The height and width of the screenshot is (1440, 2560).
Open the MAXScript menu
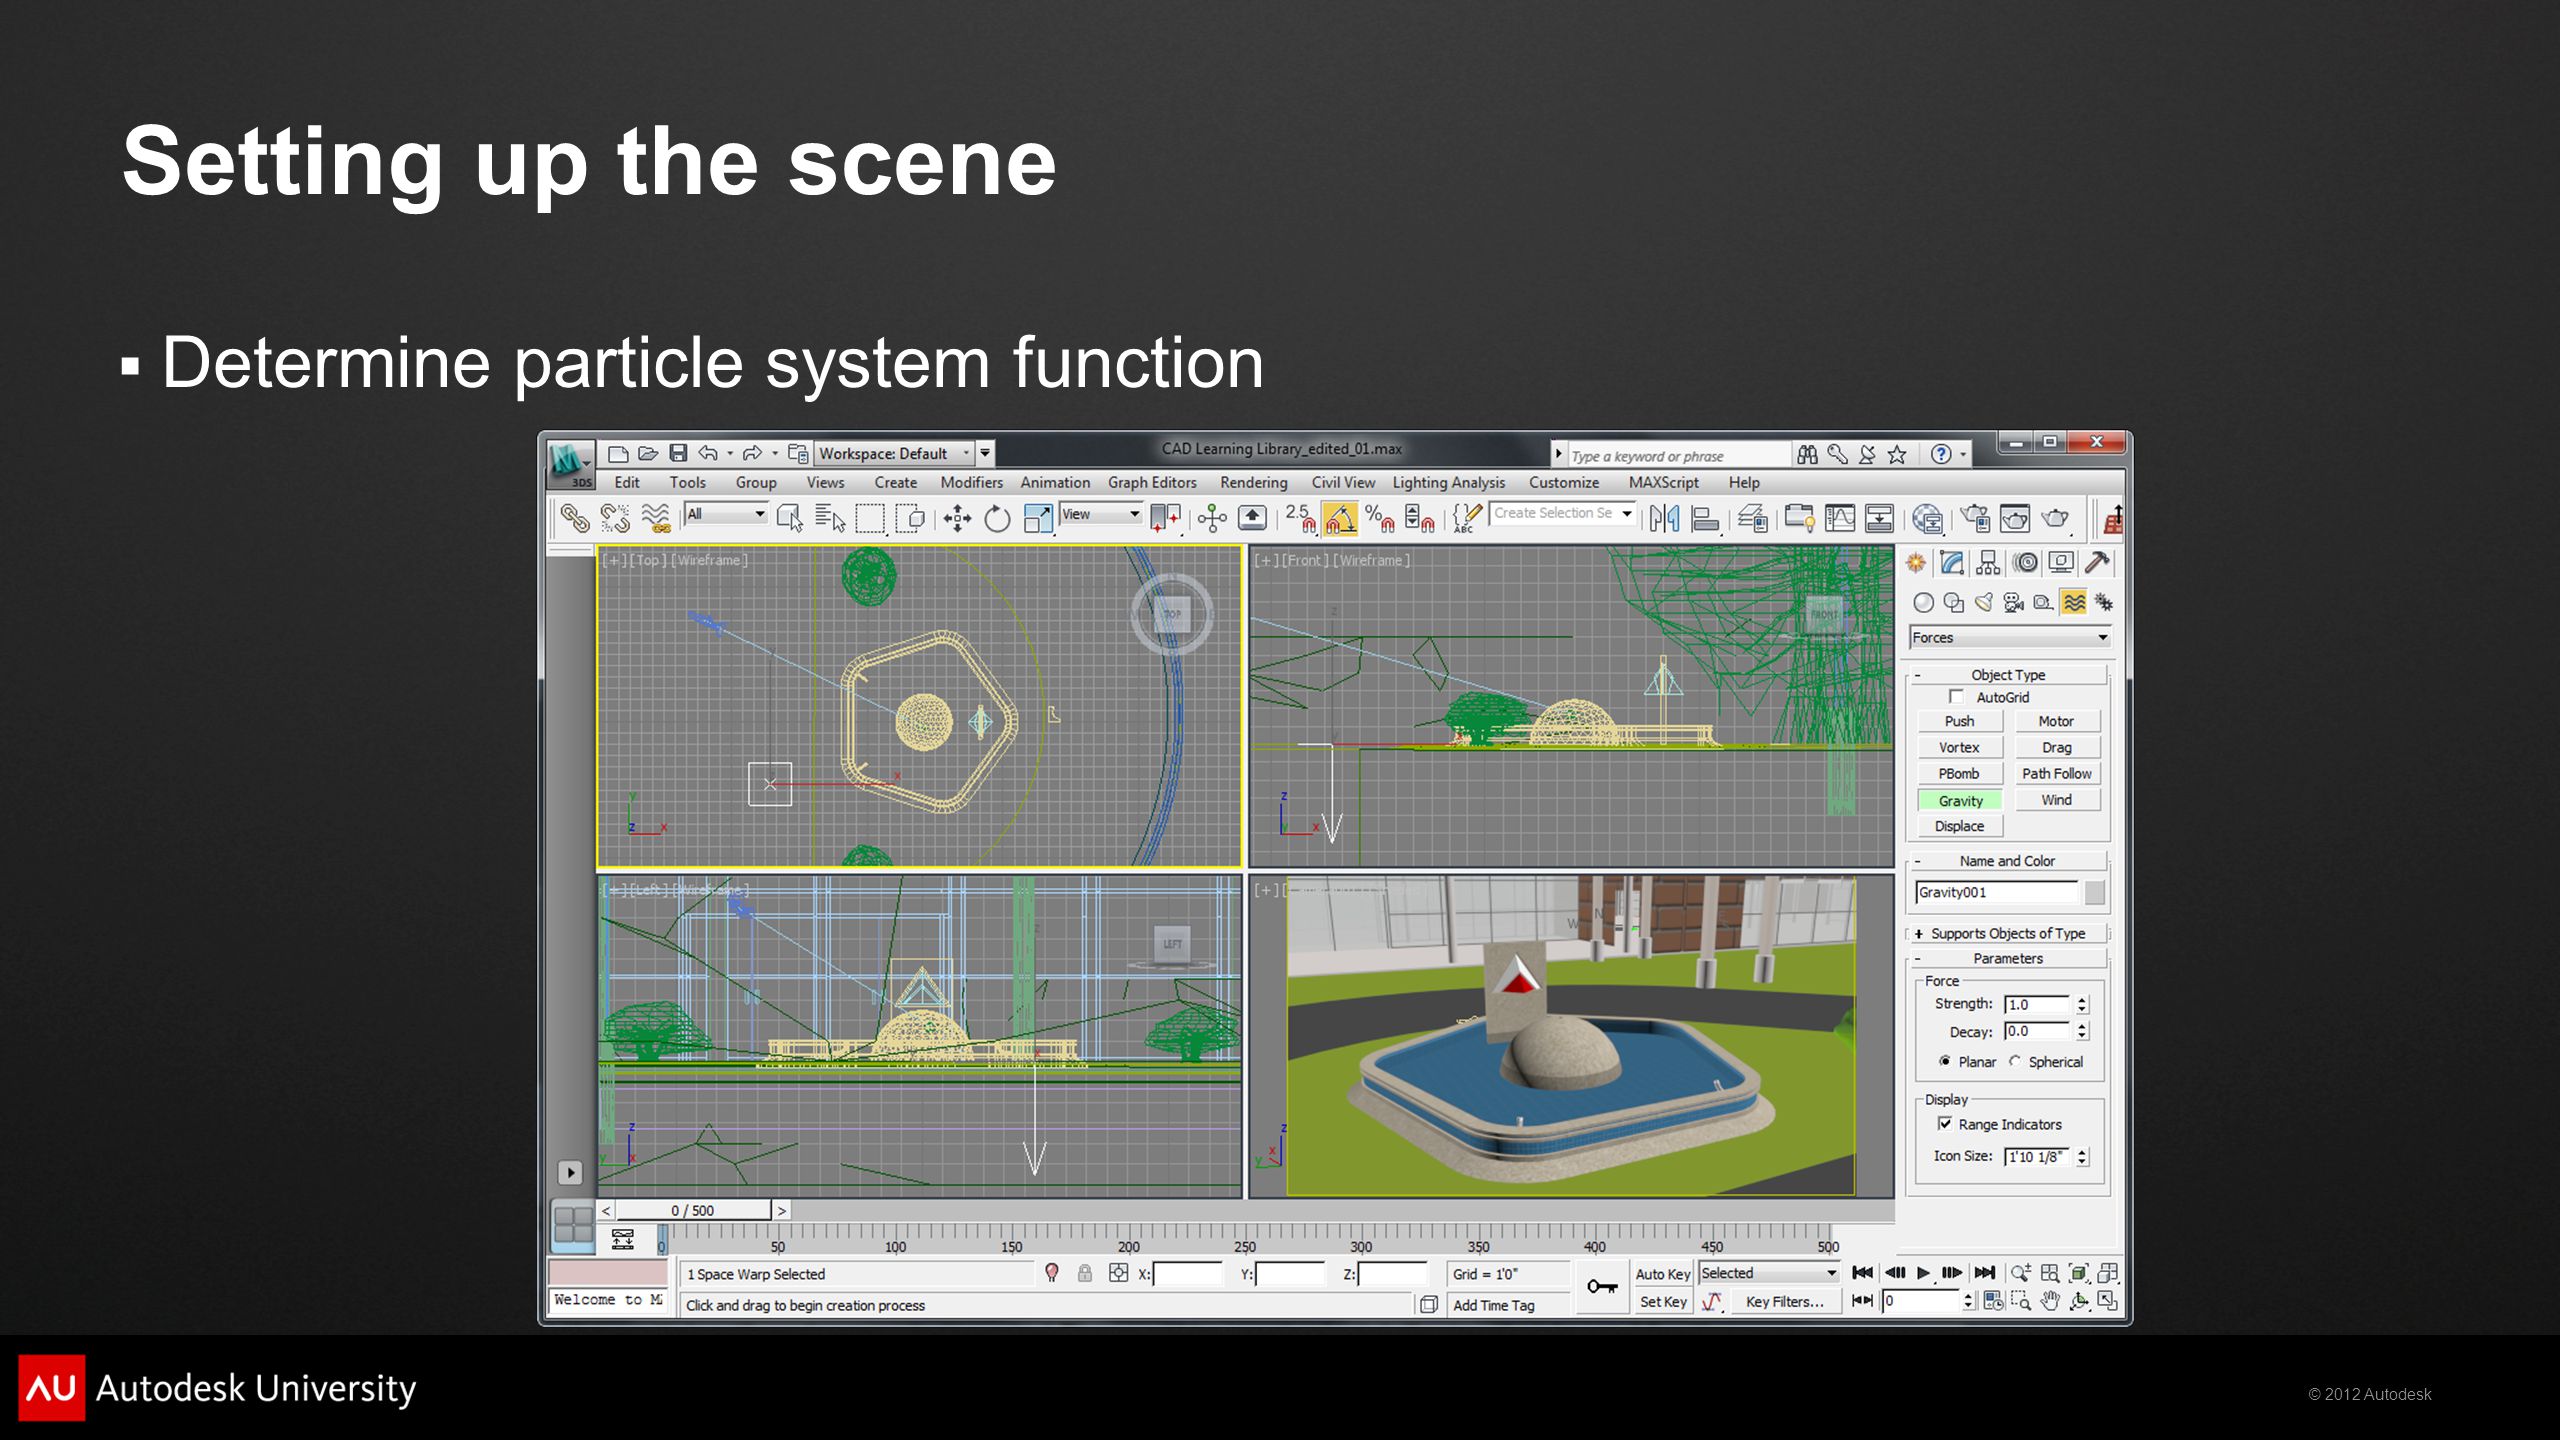1664,482
